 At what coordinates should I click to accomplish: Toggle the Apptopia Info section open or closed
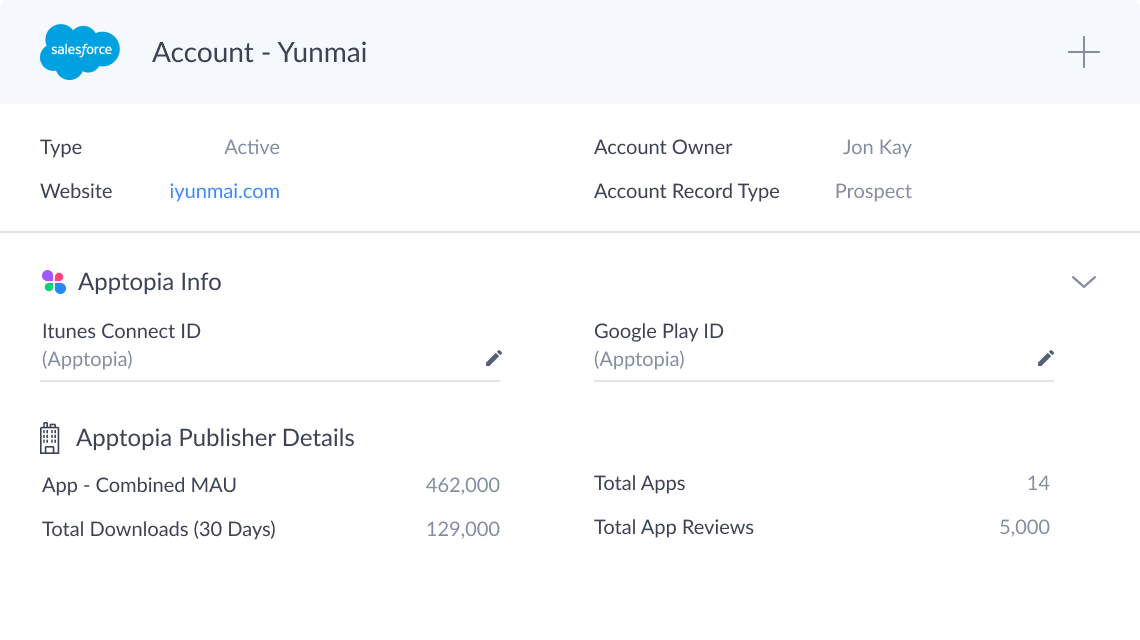(1084, 282)
